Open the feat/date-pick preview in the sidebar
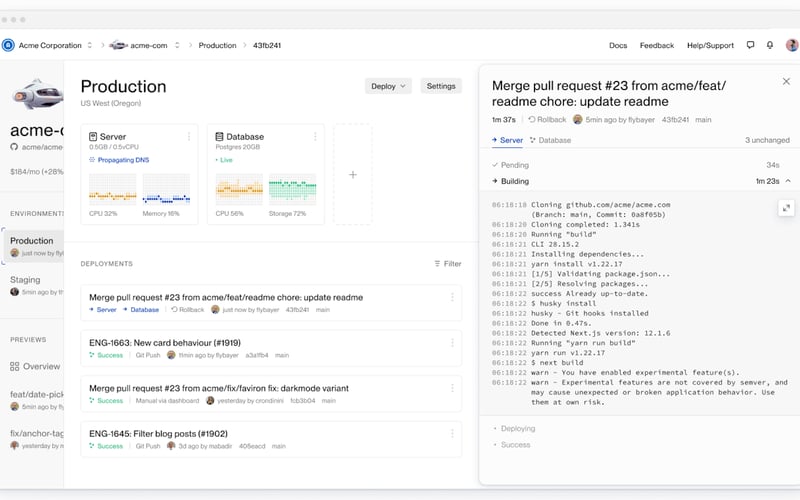The width and height of the screenshot is (800, 500). (36, 400)
